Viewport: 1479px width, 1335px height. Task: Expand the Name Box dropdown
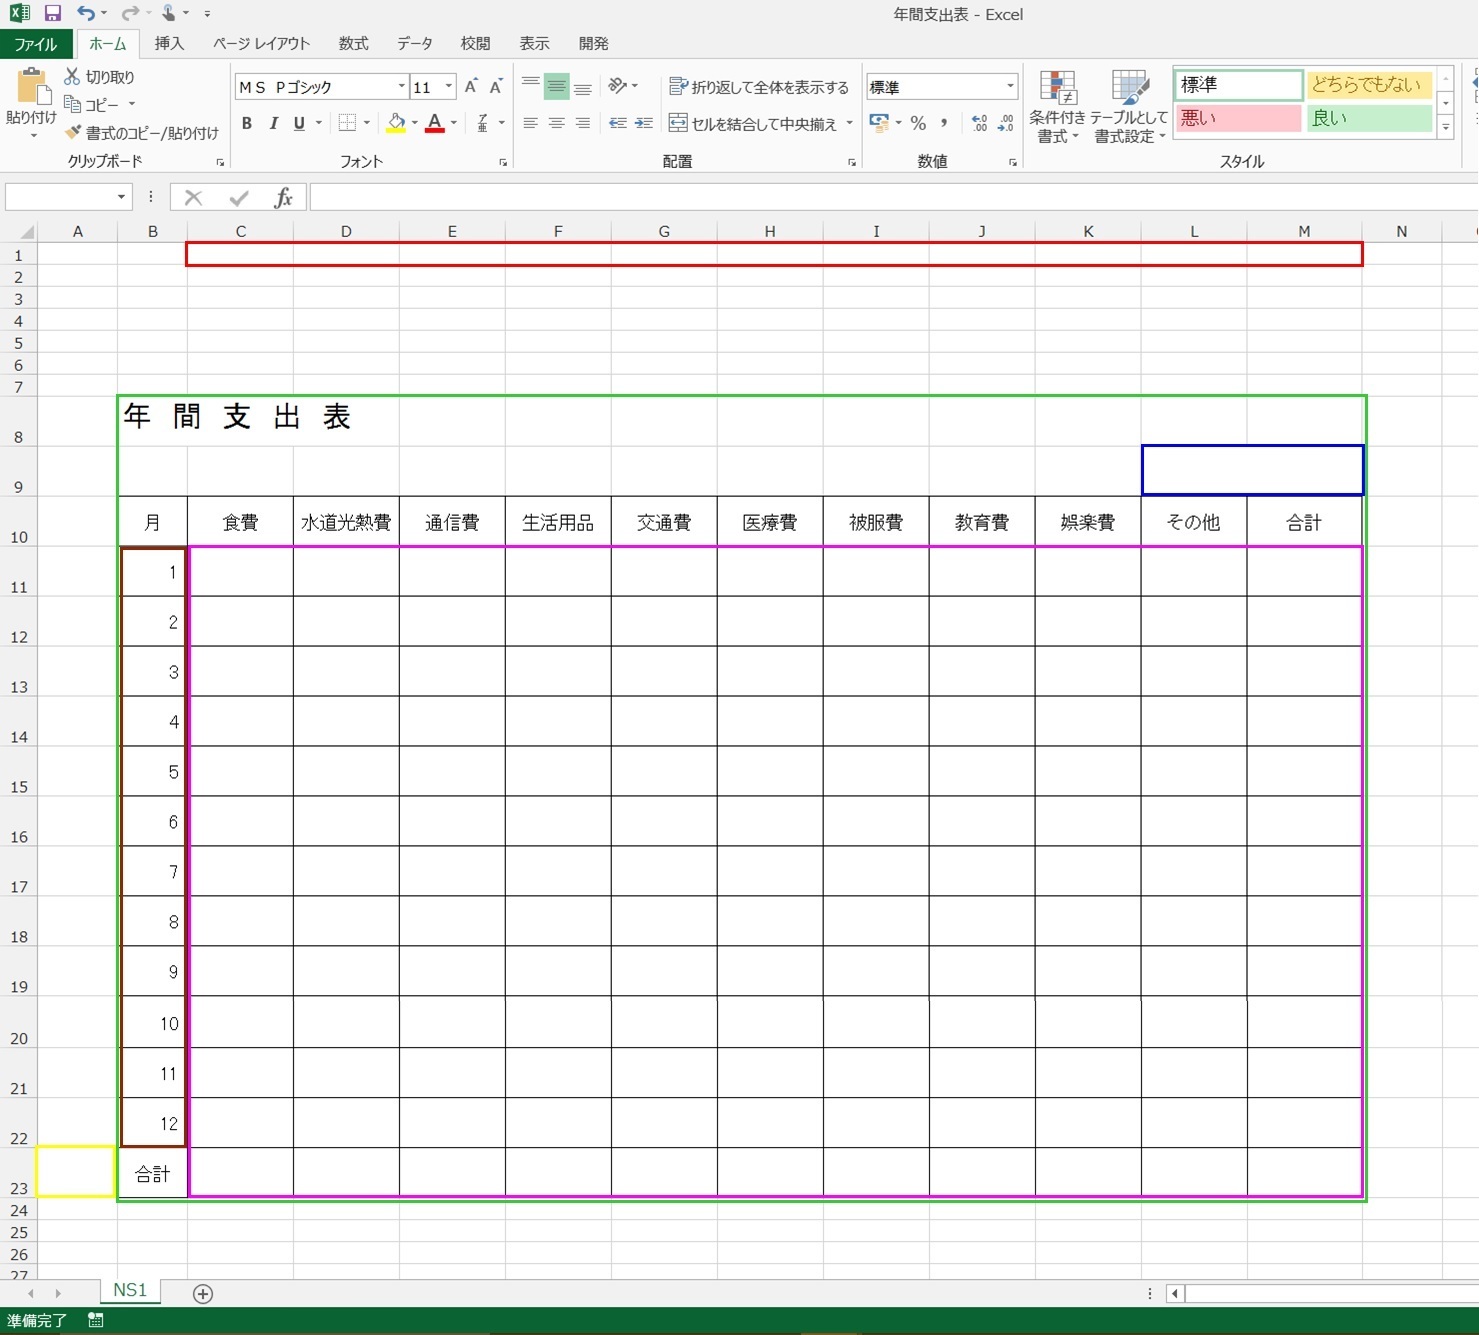(121, 197)
